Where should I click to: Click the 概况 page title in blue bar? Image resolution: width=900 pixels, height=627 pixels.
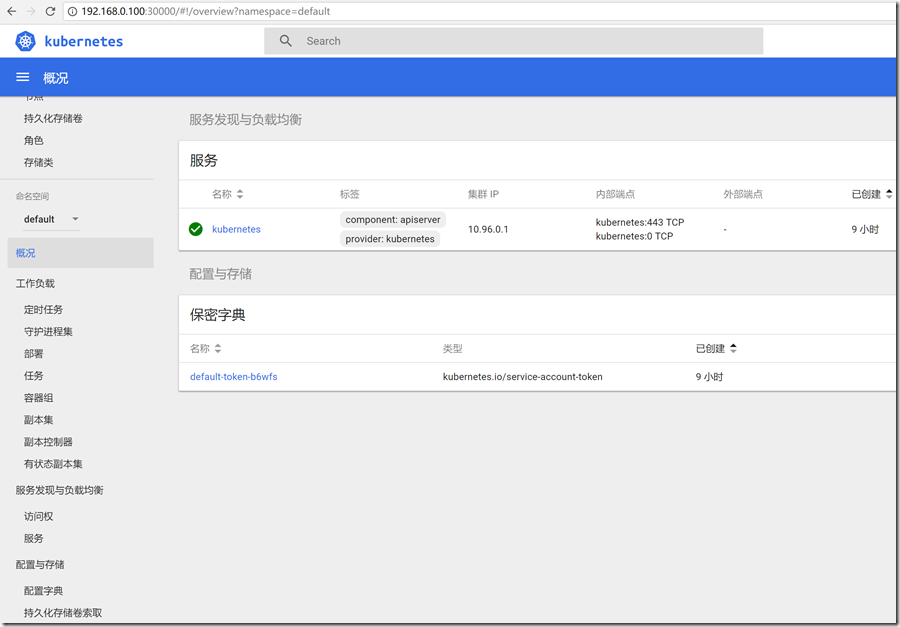[56, 78]
